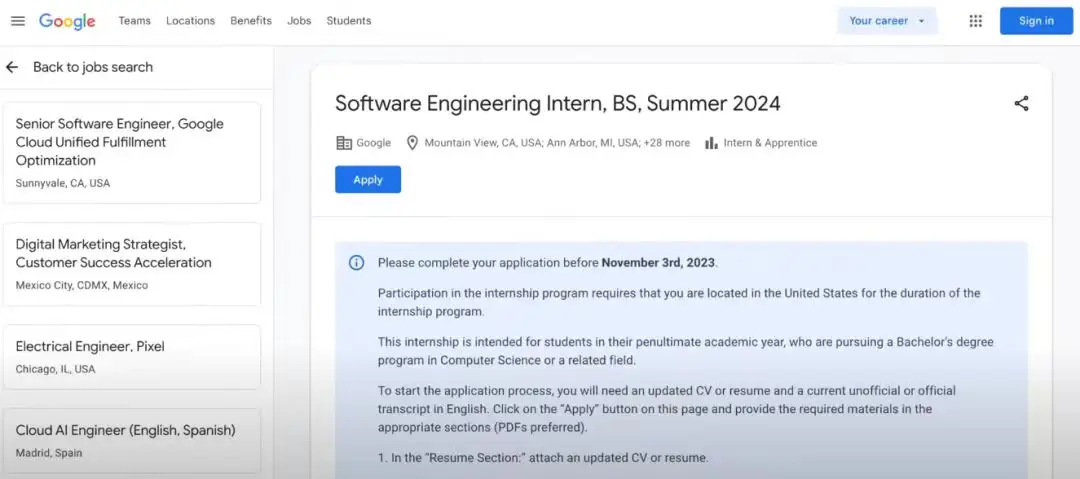This screenshot has height=479, width=1080.
Task: Click the Google company building icon
Action: point(344,143)
